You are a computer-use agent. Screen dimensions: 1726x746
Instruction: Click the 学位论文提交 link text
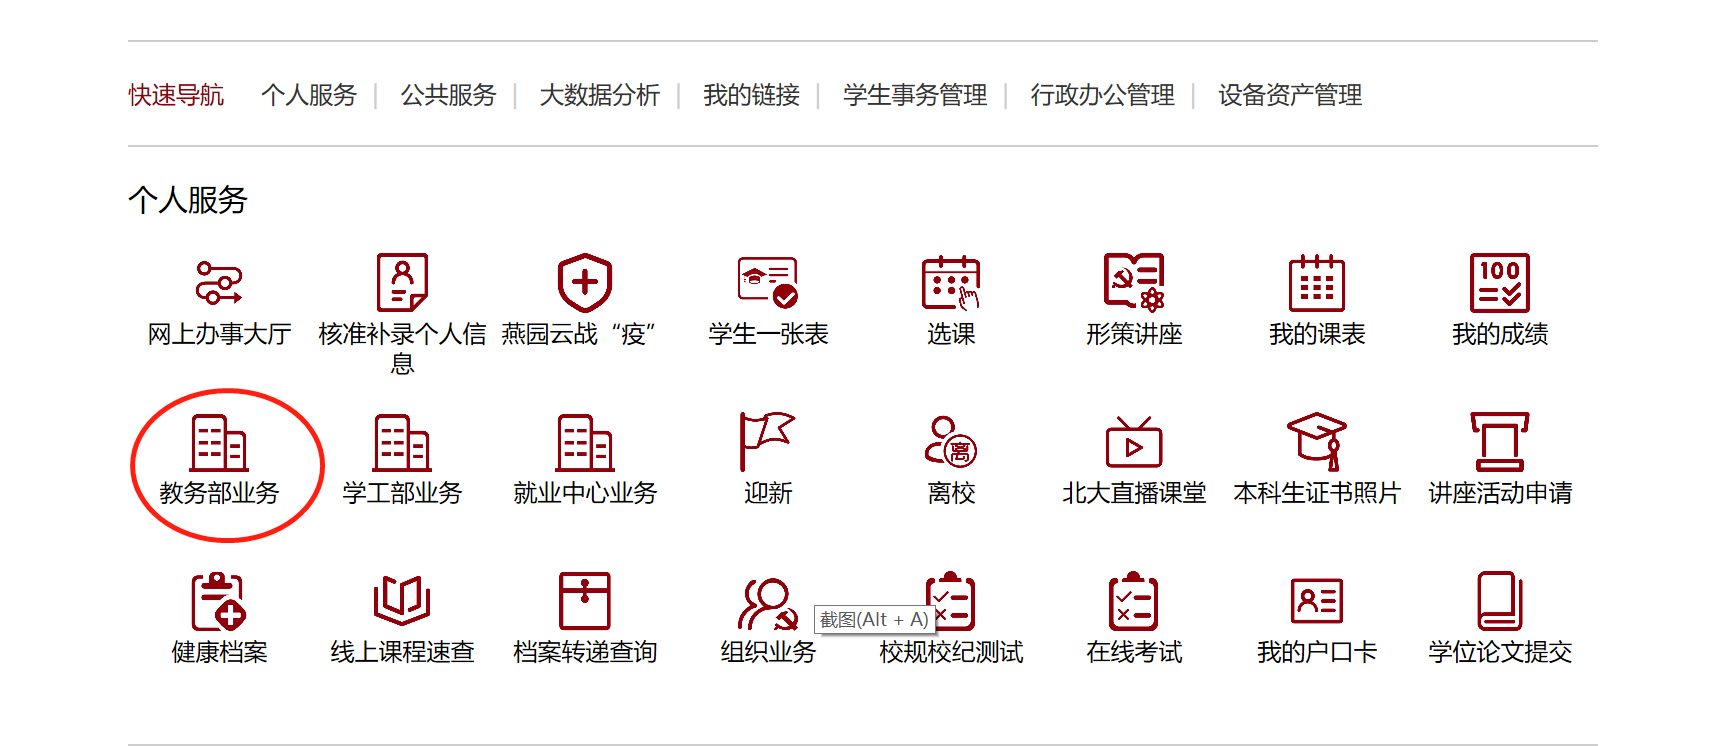pos(1499,652)
